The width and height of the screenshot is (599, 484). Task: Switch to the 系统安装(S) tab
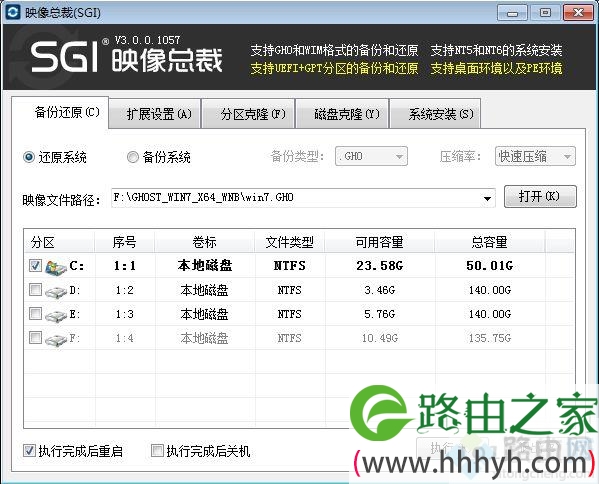(x=435, y=114)
